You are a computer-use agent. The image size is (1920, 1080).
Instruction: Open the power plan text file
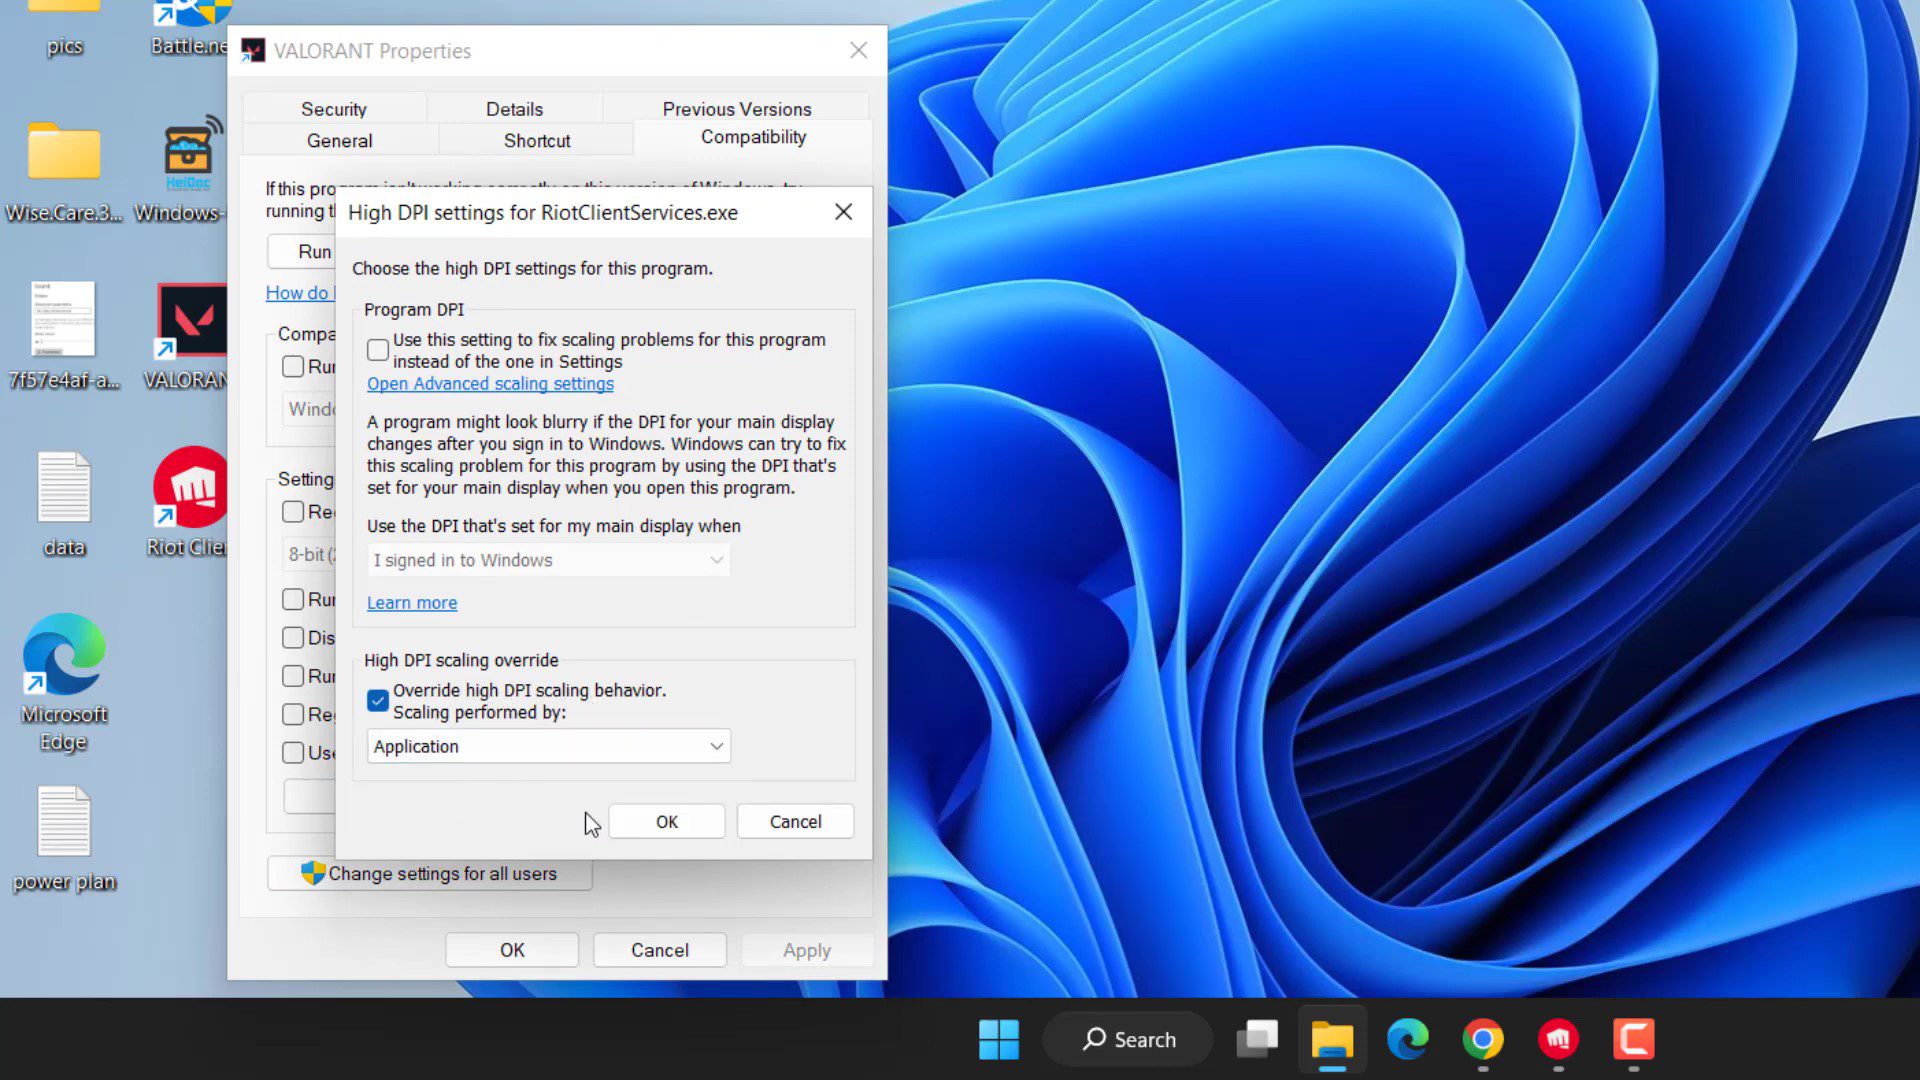(x=64, y=838)
